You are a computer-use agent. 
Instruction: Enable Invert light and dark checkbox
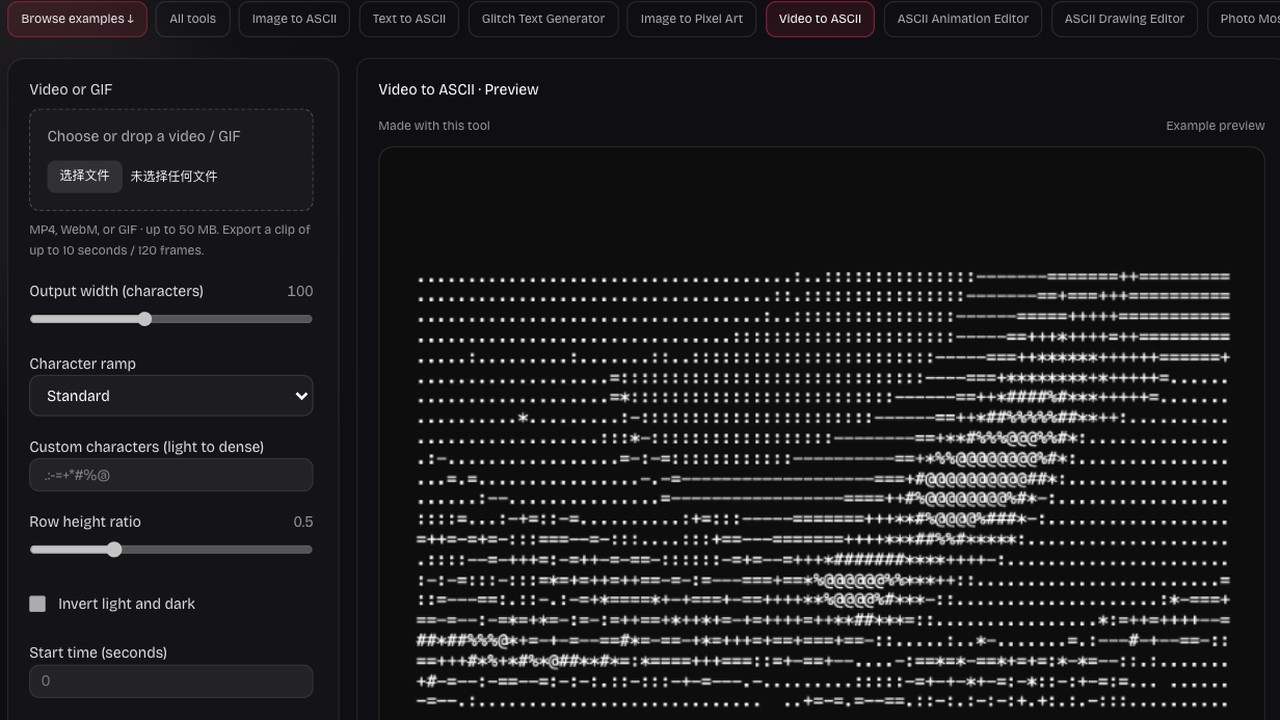pyautogui.click(x=38, y=604)
